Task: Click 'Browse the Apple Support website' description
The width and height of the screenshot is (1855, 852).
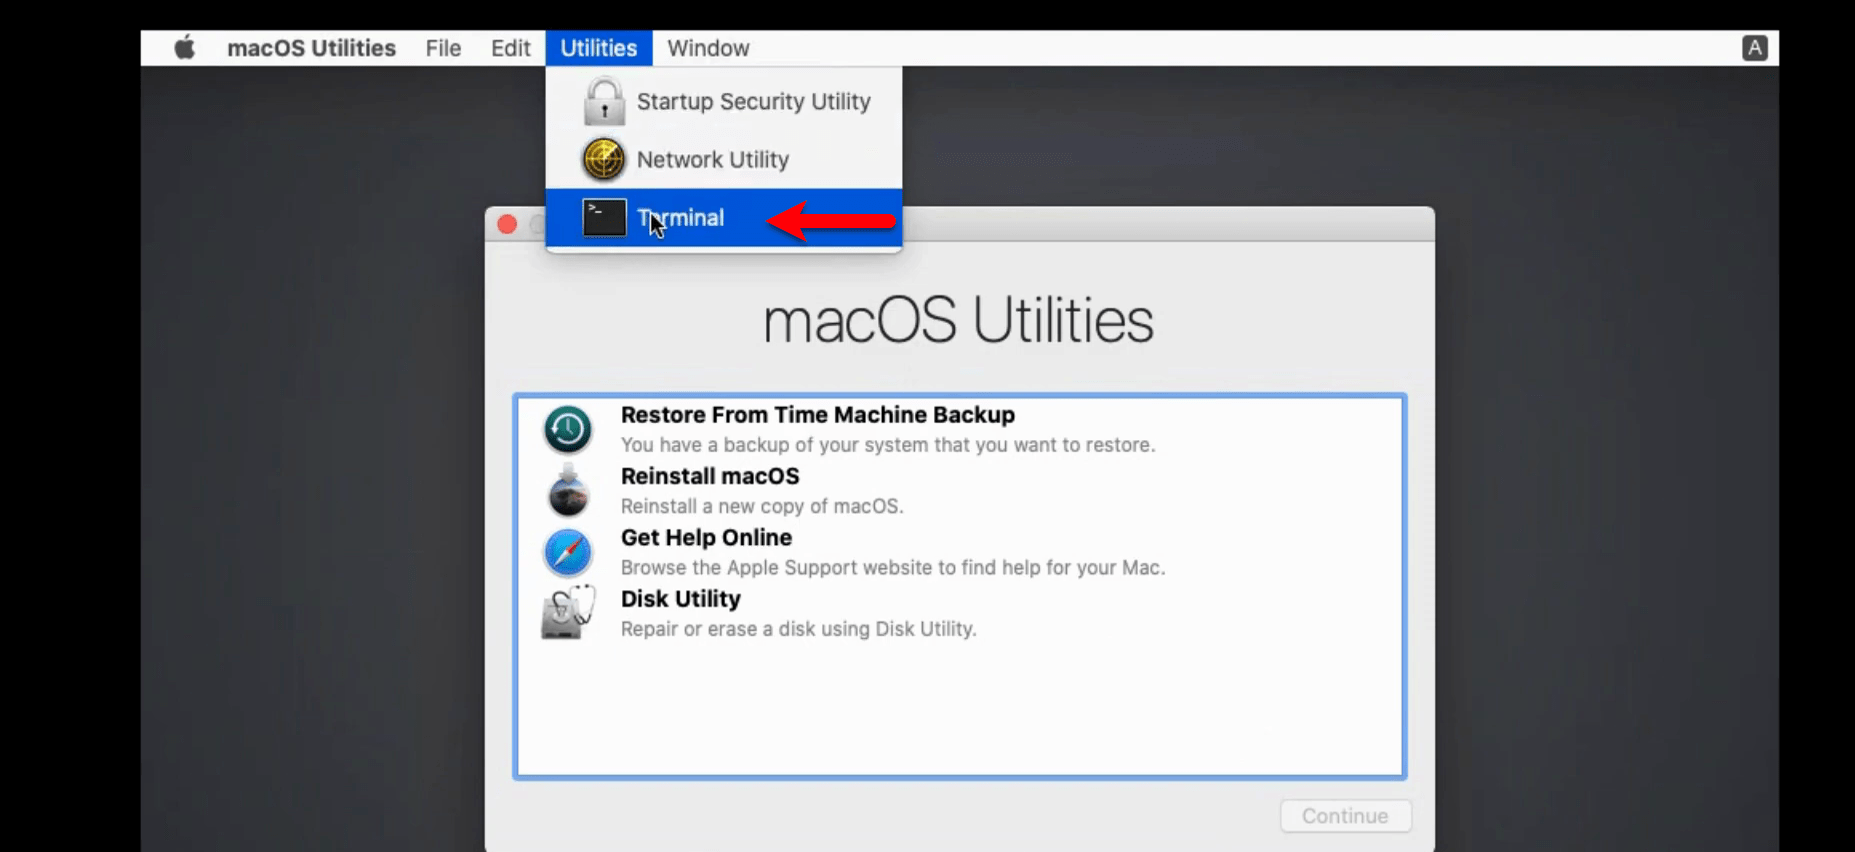Action: coord(893,568)
